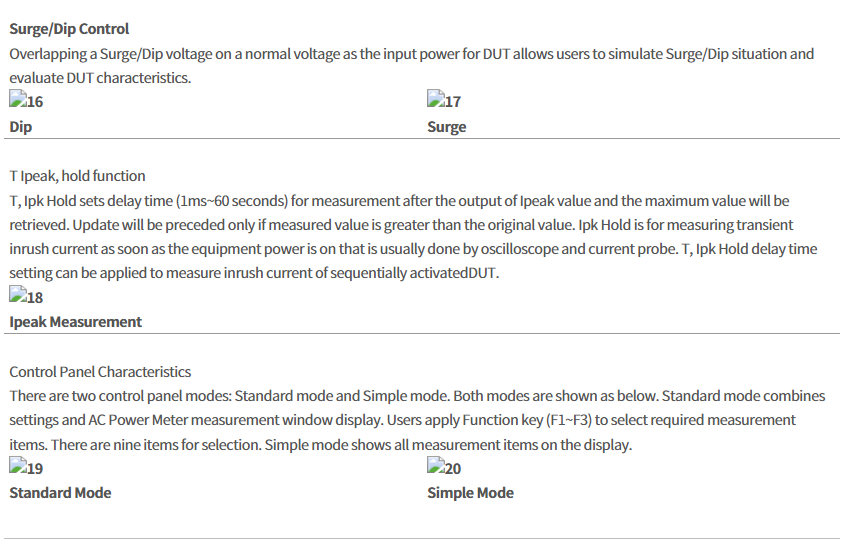
Task: Click the Ipk Hold delay time paragraph
Action: pos(413,237)
